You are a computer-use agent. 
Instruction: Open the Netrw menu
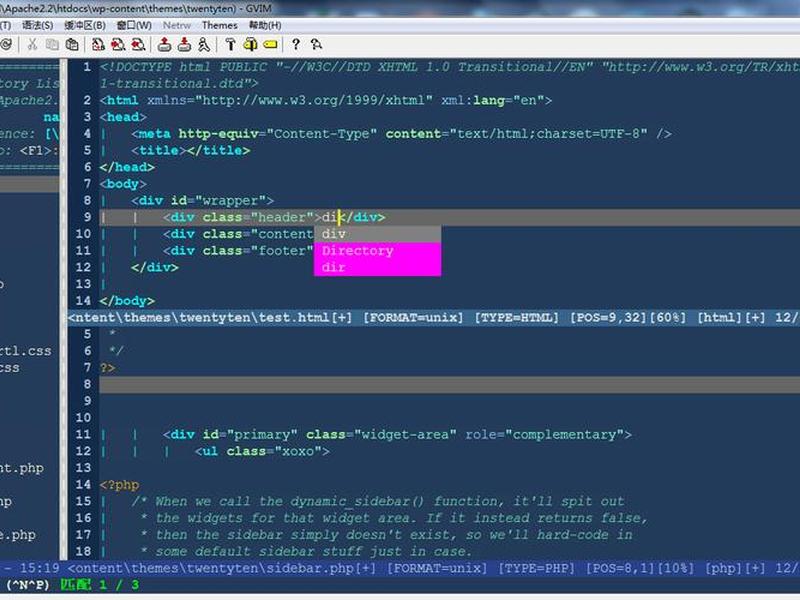pos(177,25)
